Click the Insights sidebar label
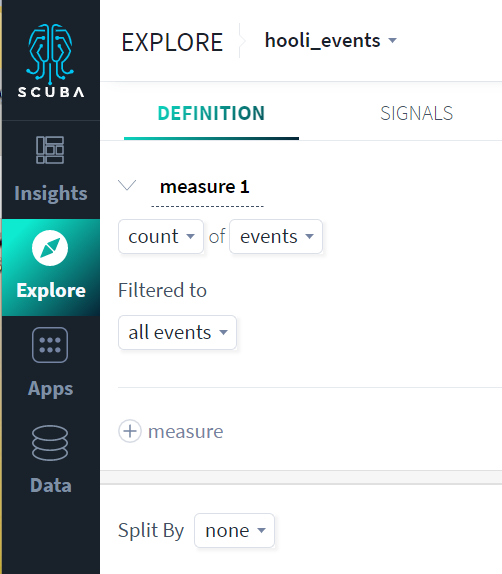Viewport: 502px width, 574px height. point(51,193)
